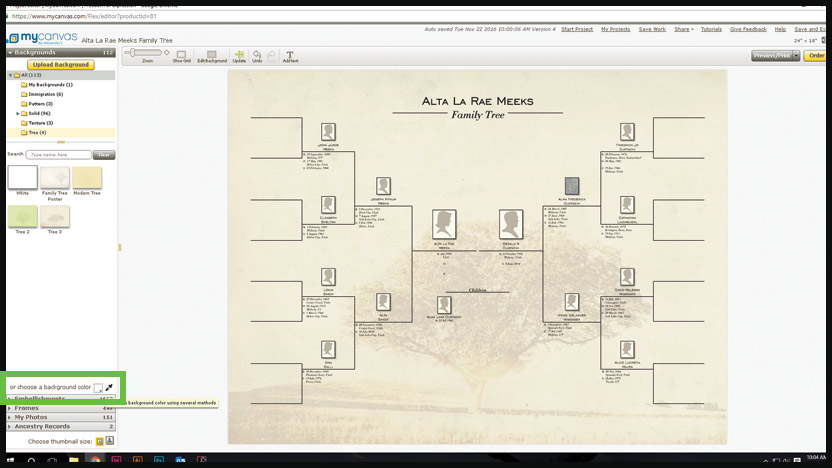Open the Preview/Print dropdown arrow
Screen dimensions: 832x468
click(x=796, y=56)
